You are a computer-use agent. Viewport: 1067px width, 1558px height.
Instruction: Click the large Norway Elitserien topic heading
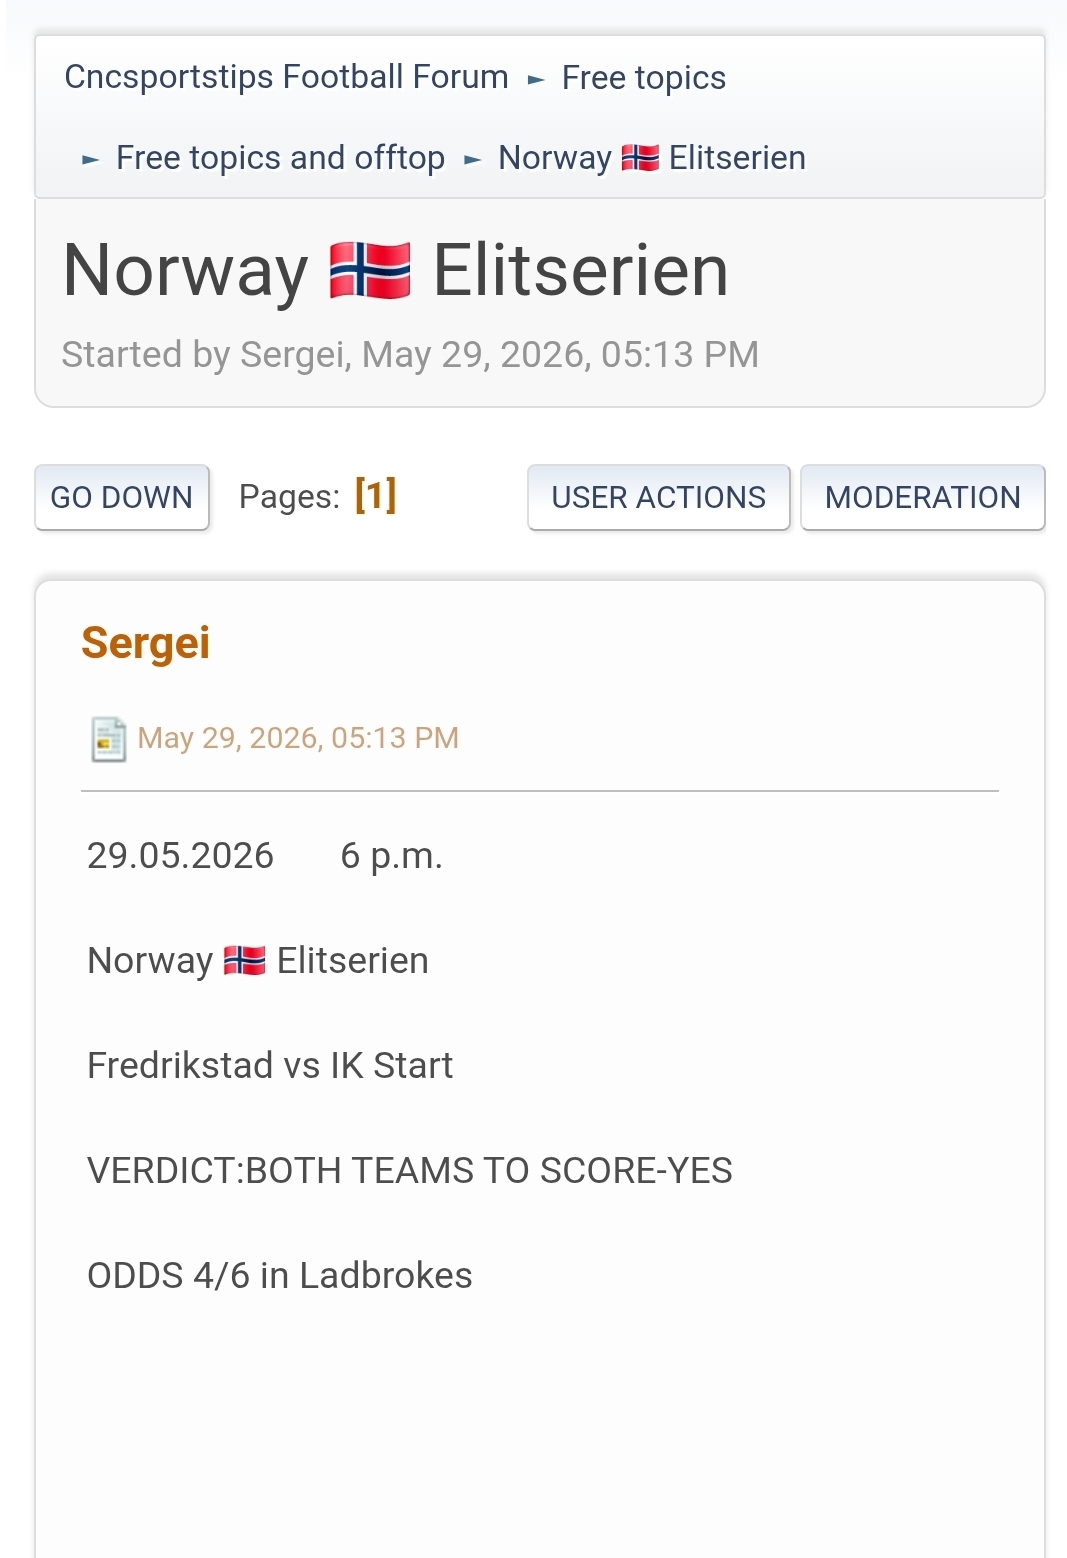[x=396, y=271]
